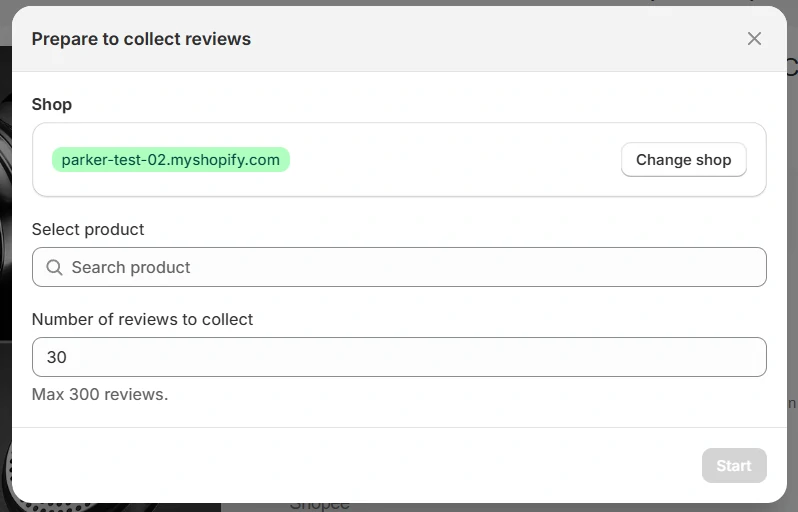Viewport: 798px width, 512px height.
Task: Click the Shop section heading
Action: (52, 104)
